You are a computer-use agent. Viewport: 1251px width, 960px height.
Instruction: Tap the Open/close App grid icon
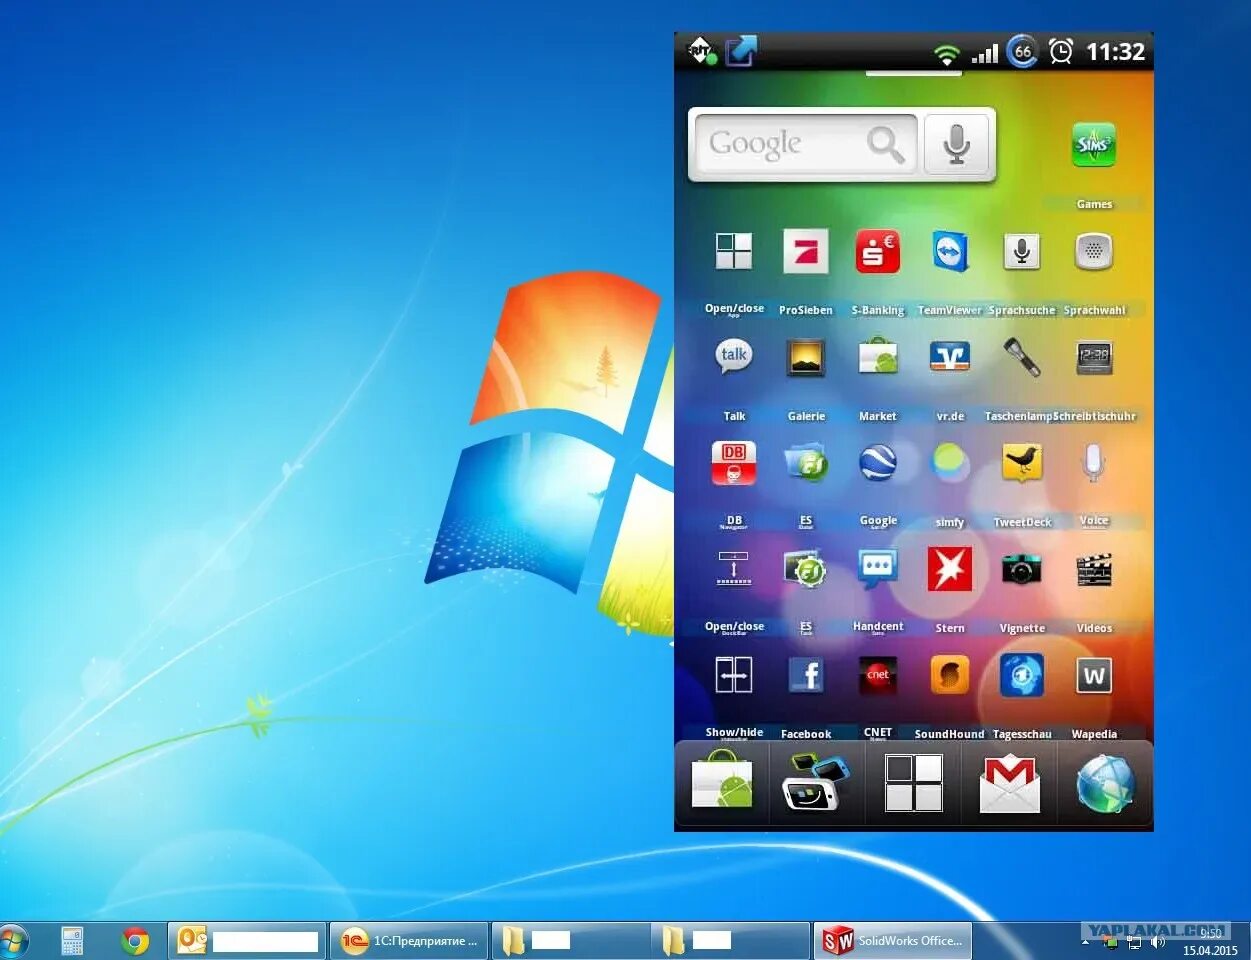pos(734,251)
